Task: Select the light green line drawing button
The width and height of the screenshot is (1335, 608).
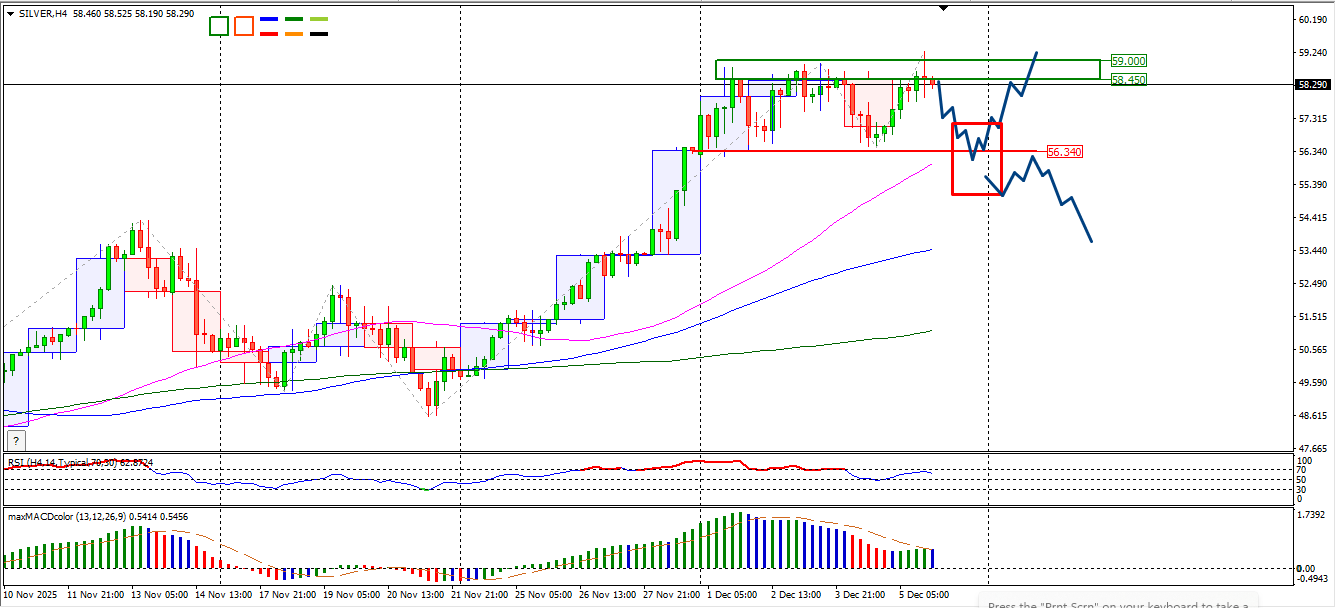Action: pos(319,19)
